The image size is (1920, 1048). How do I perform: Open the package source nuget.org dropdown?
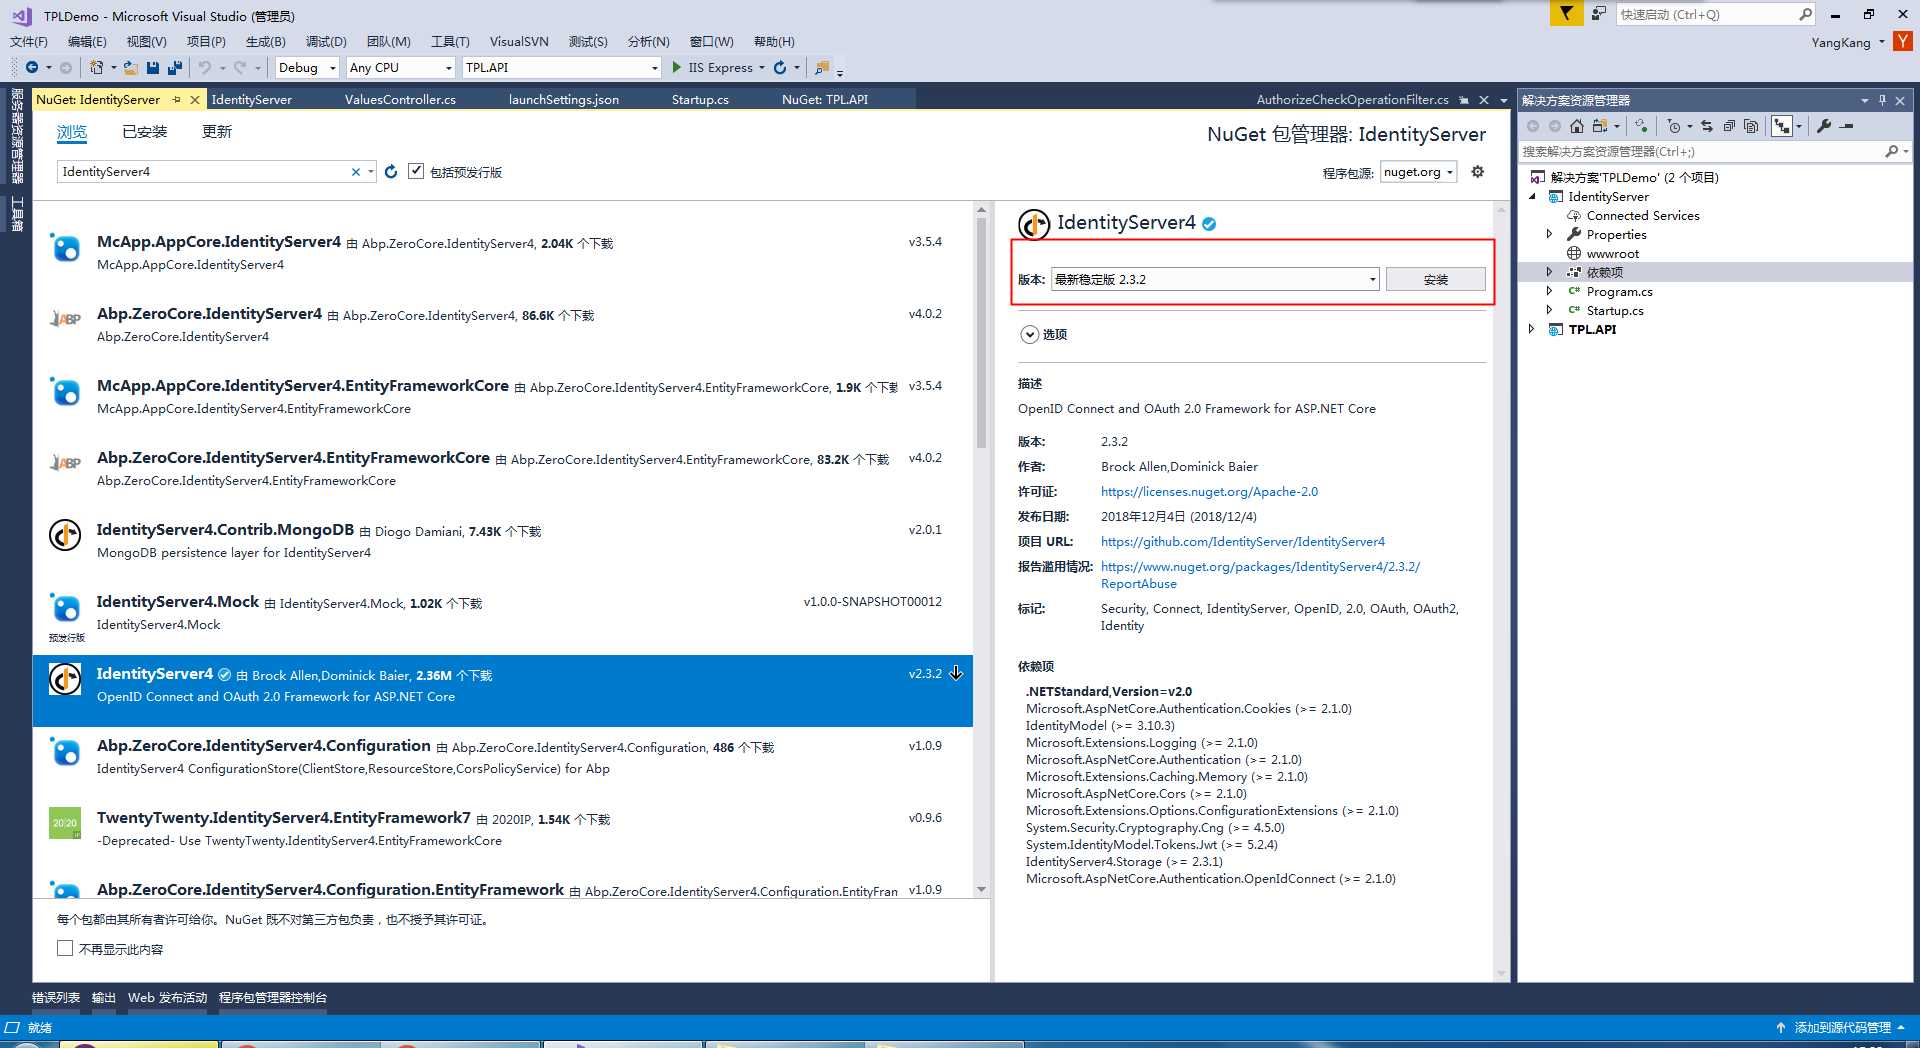1418,172
